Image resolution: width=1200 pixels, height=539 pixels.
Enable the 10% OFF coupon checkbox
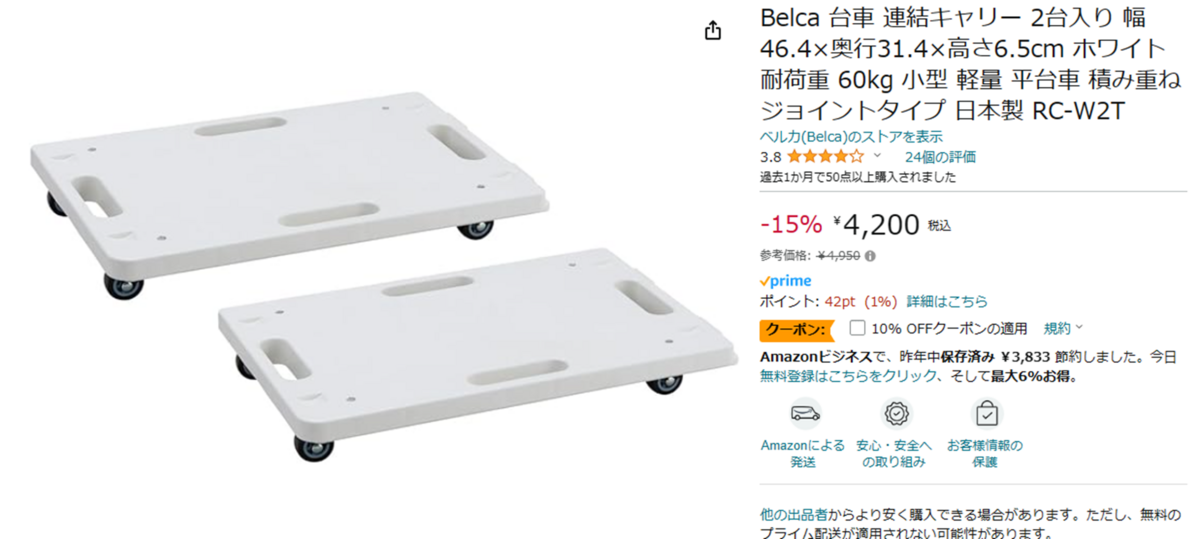point(857,328)
